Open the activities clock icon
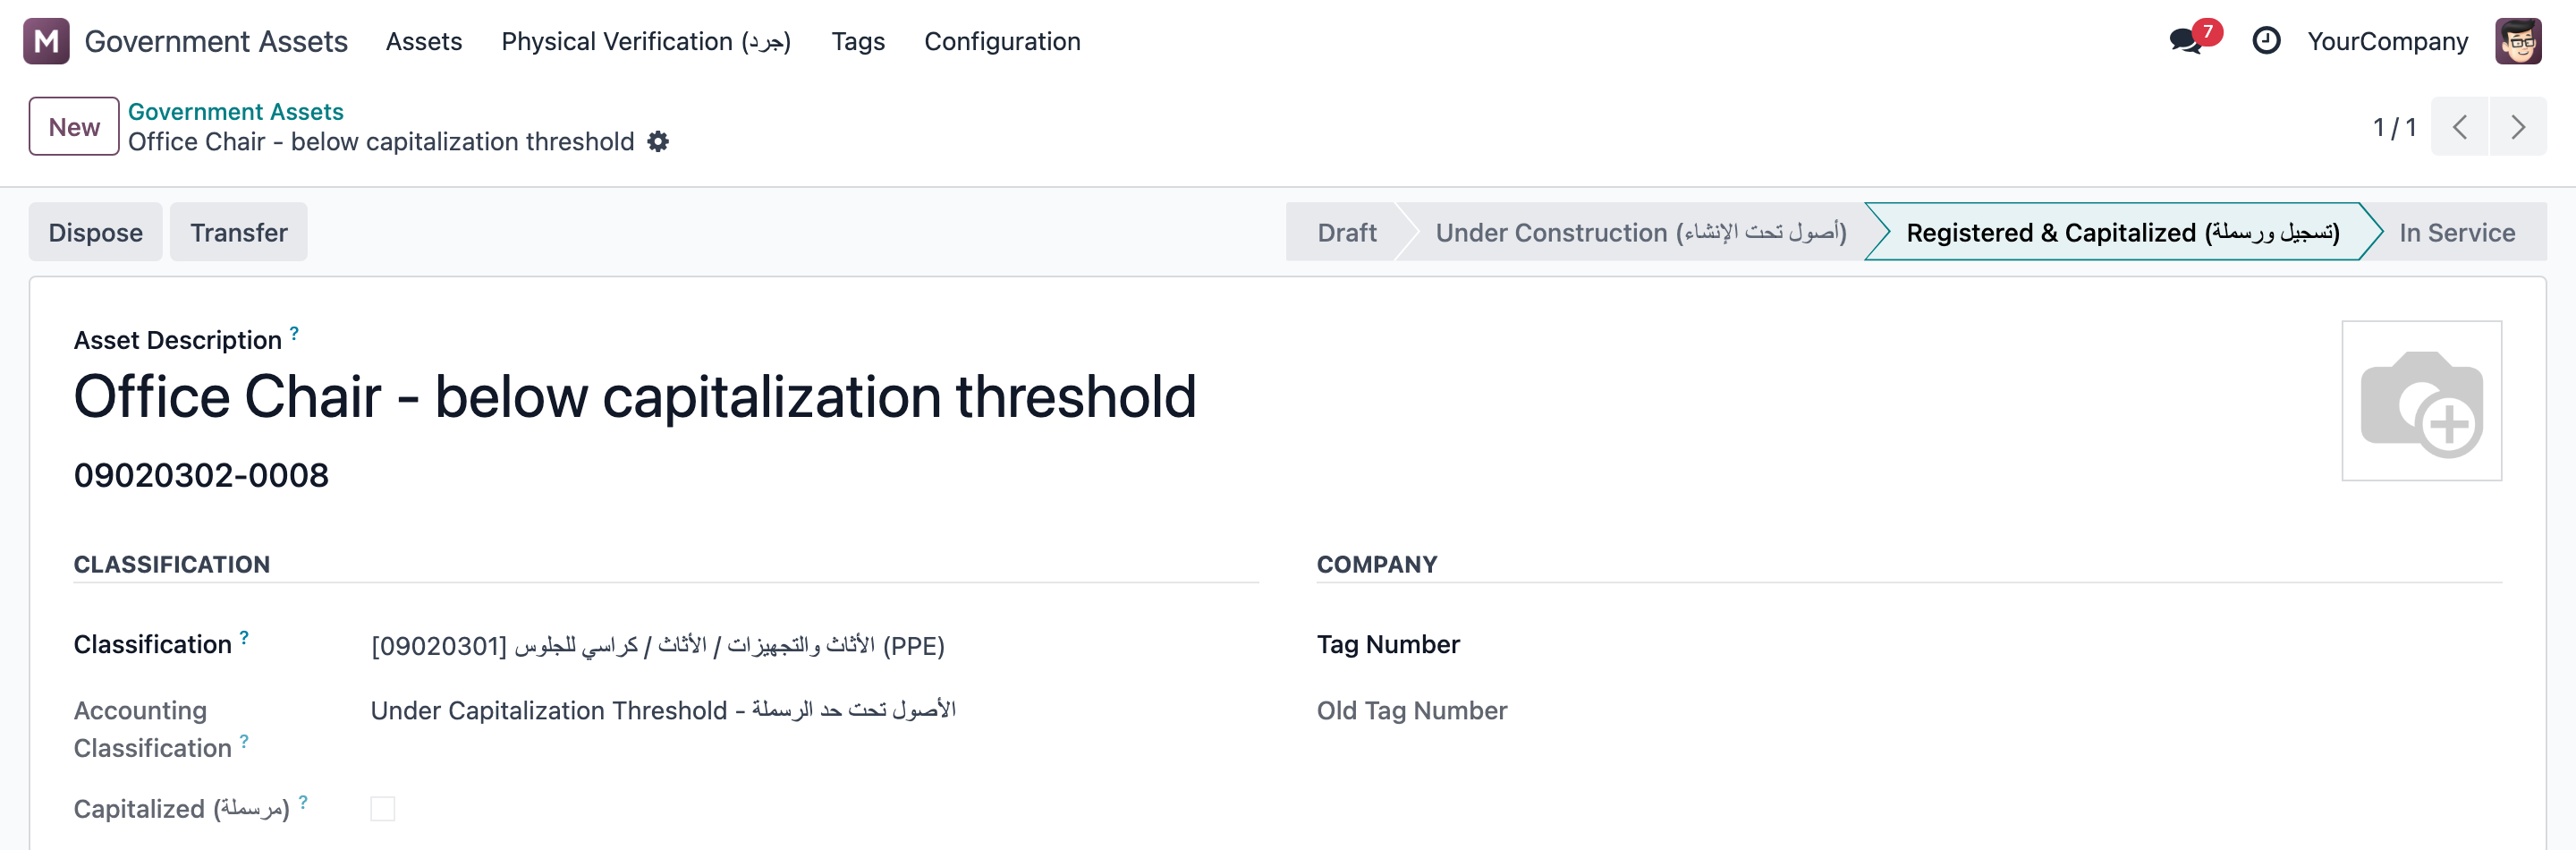The height and width of the screenshot is (850, 2576). (x=2266, y=41)
